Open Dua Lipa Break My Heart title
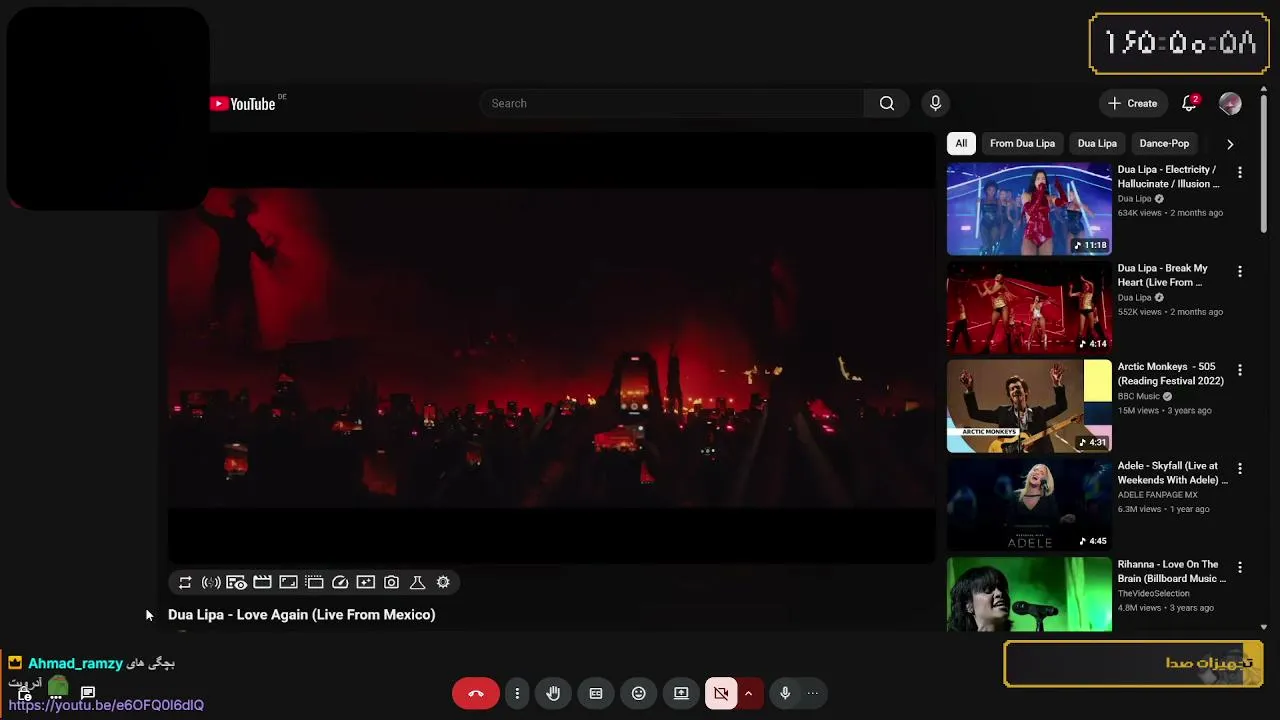The image size is (1280, 720). [1163, 275]
